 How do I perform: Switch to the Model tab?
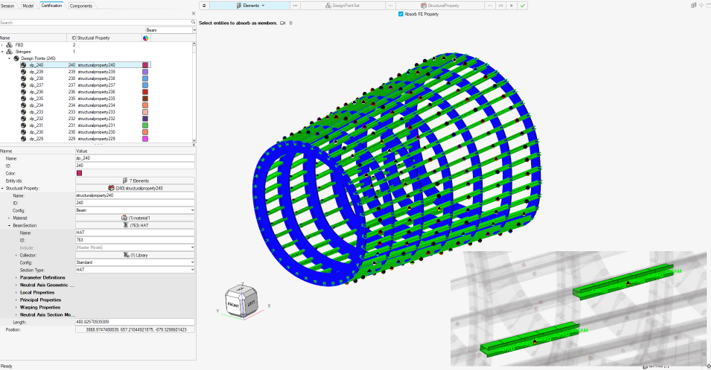28,6
